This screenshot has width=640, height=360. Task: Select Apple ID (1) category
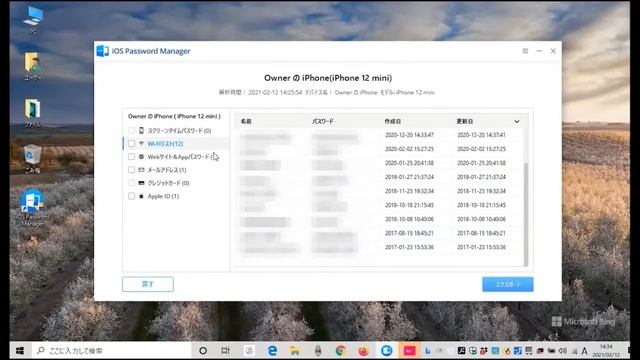click(163, 196)
